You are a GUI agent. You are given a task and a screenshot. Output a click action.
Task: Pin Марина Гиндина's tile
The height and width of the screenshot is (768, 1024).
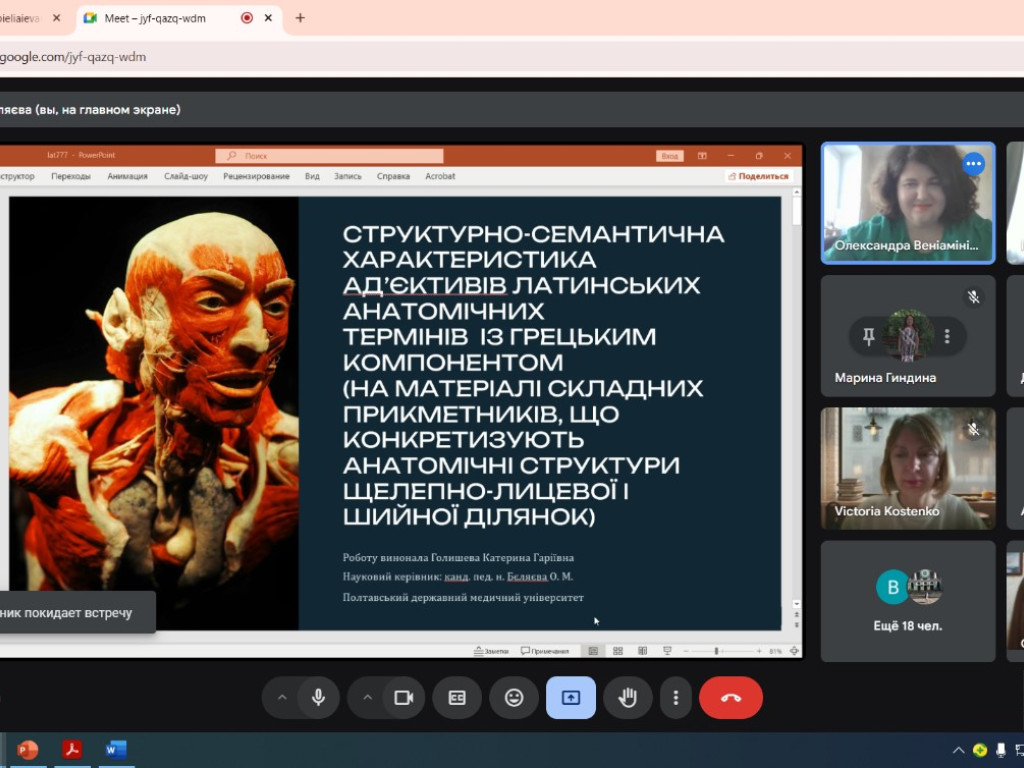[x=869, y=336]
